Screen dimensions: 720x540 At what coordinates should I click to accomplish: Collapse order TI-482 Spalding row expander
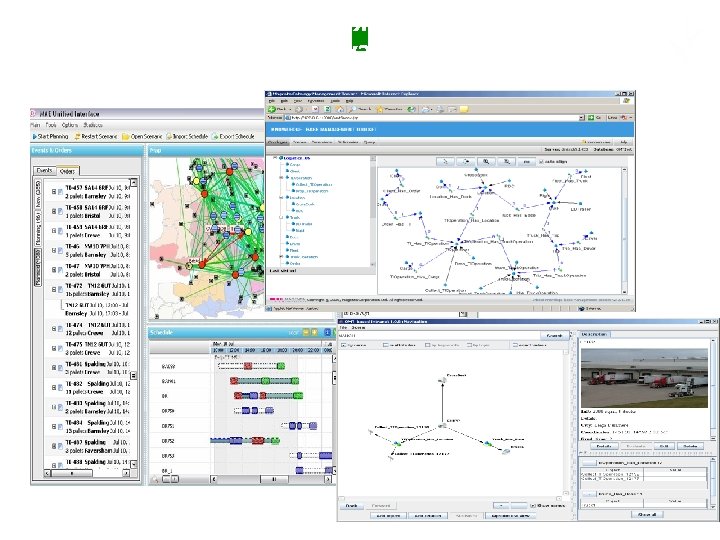(54, 388)
